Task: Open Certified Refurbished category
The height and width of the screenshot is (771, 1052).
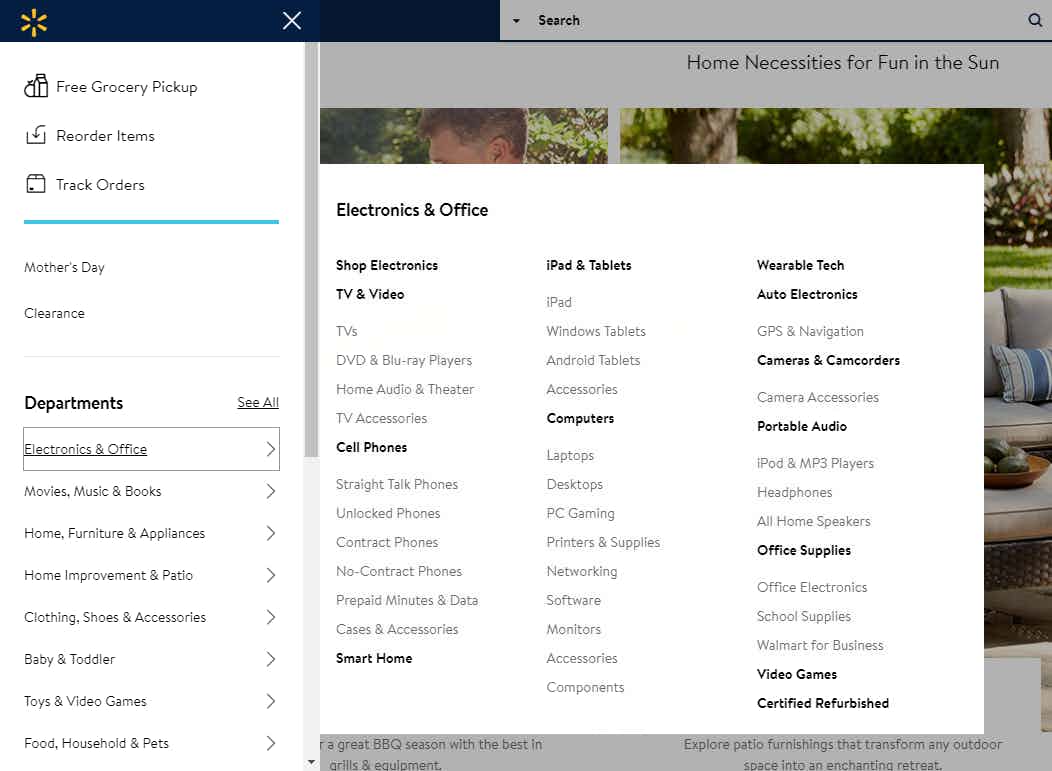Action: (x=822, y=703)
